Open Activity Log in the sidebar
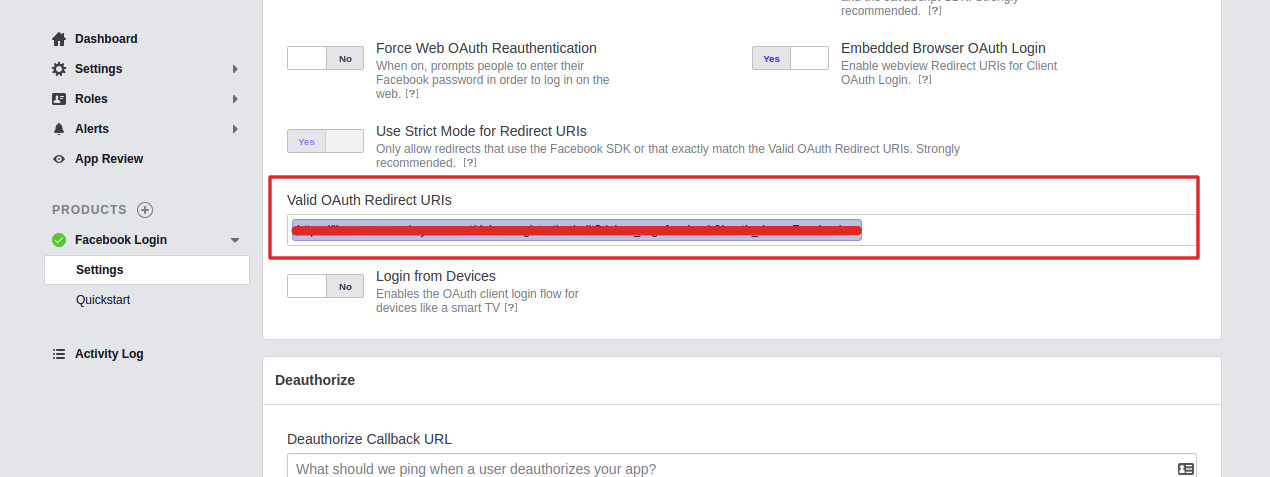 [109, 354]
